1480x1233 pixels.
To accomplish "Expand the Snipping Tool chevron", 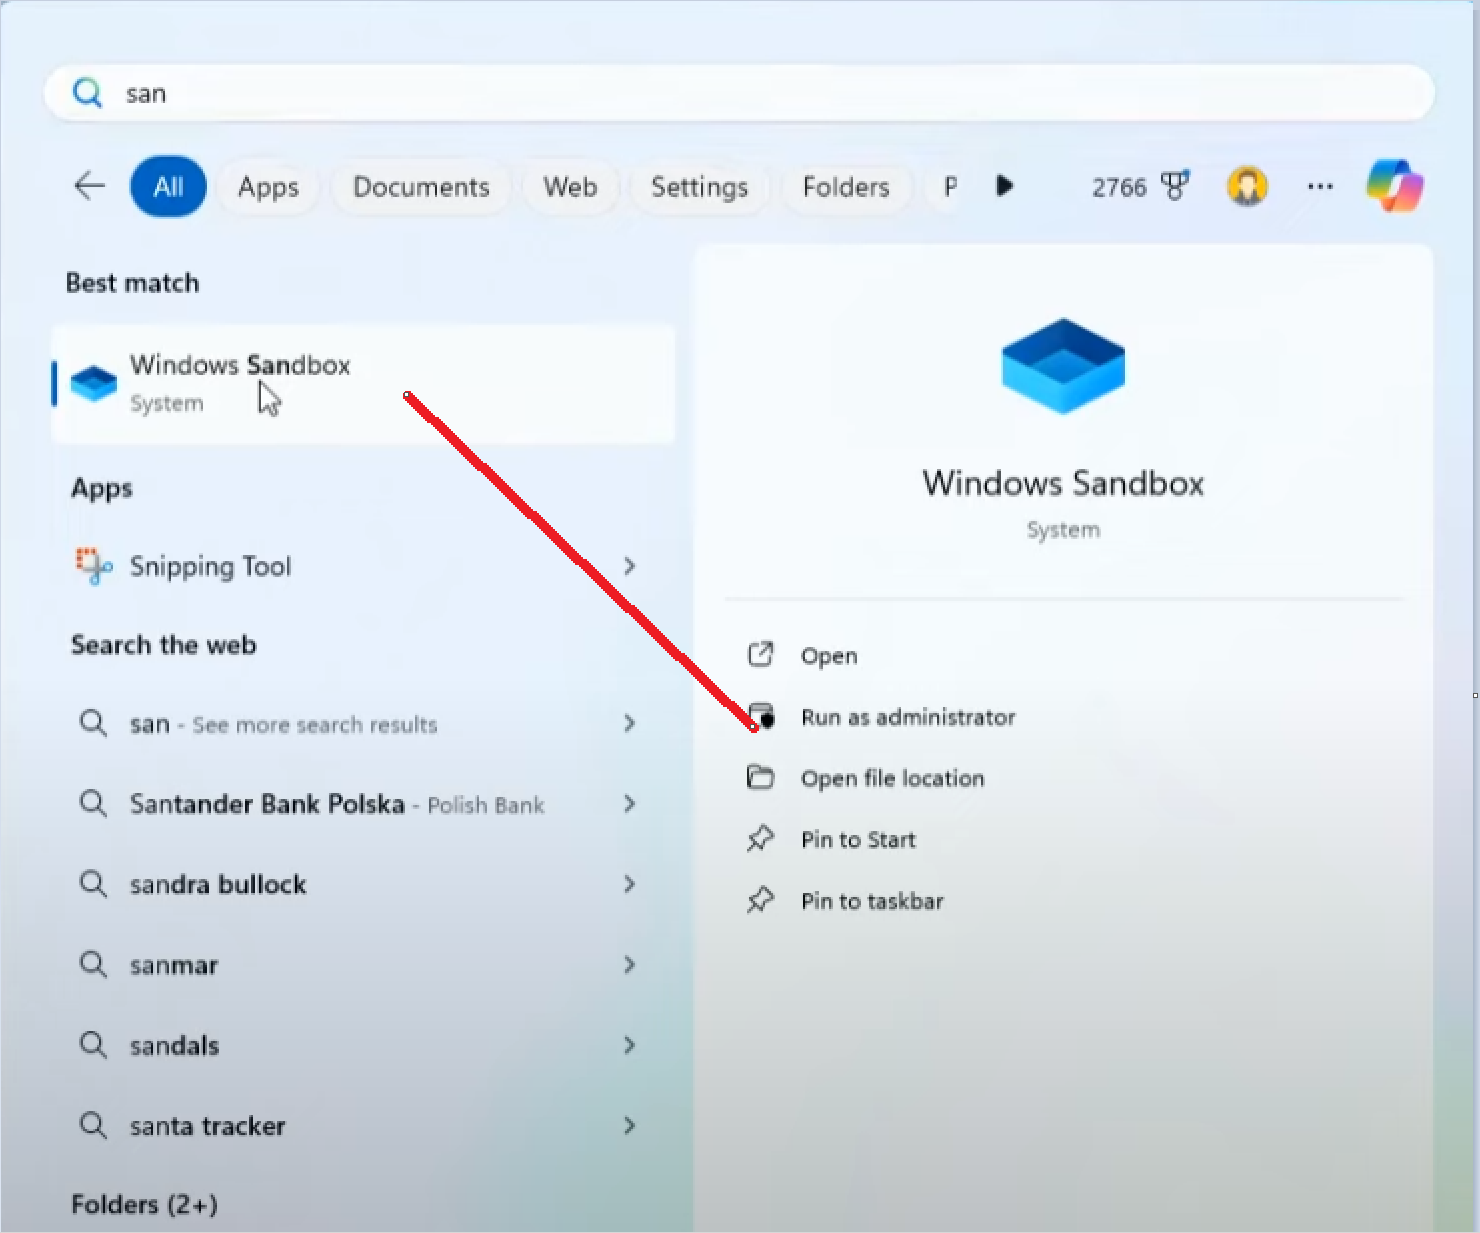I will pos(629,566).
